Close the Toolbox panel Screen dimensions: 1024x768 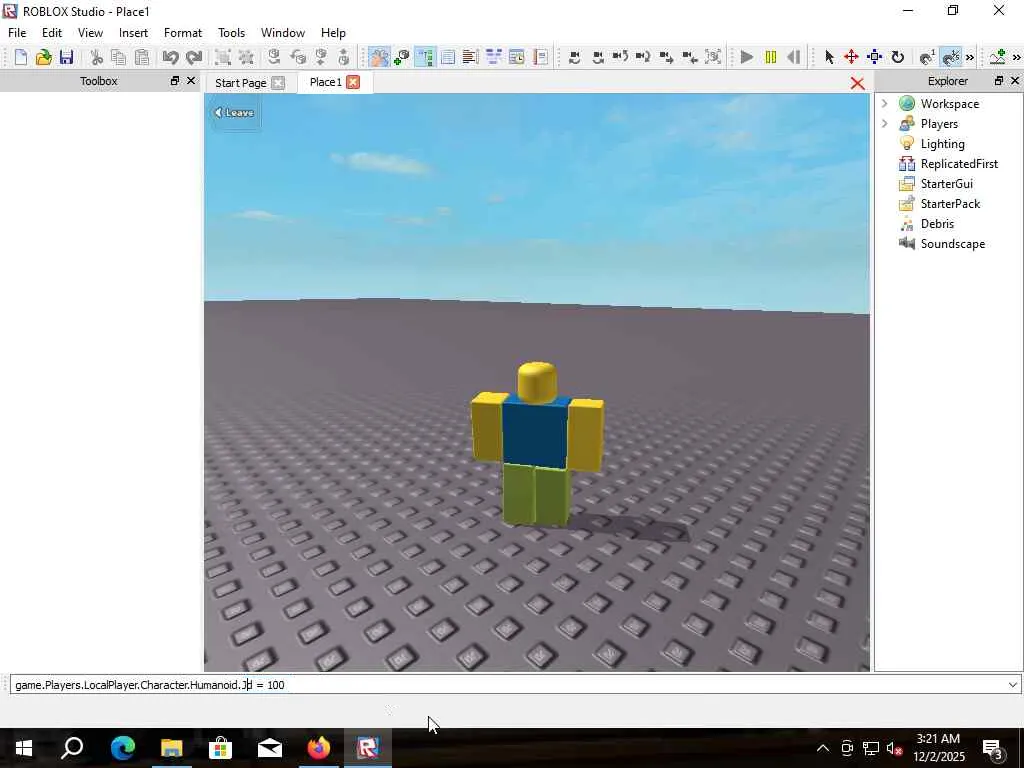pos(191,81)
